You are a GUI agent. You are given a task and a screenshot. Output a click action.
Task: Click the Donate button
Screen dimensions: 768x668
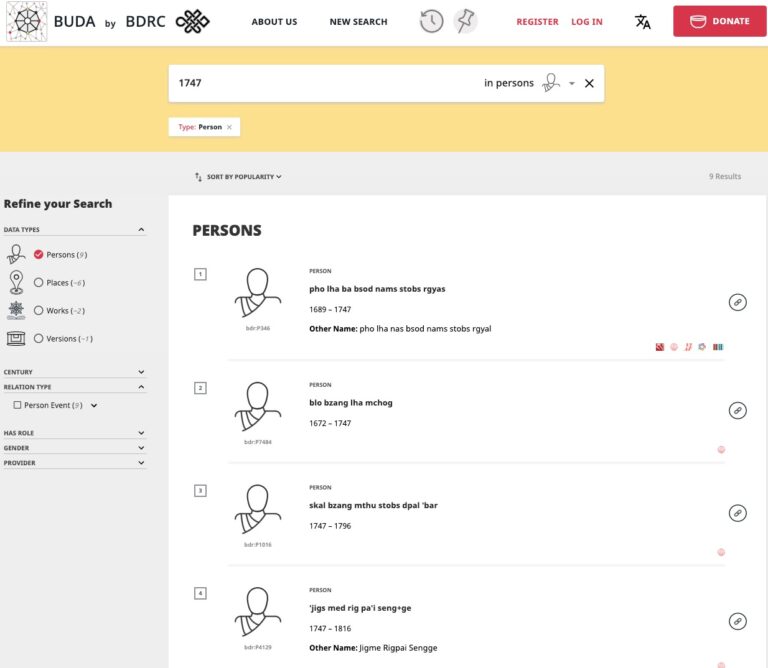pos(720,21)
